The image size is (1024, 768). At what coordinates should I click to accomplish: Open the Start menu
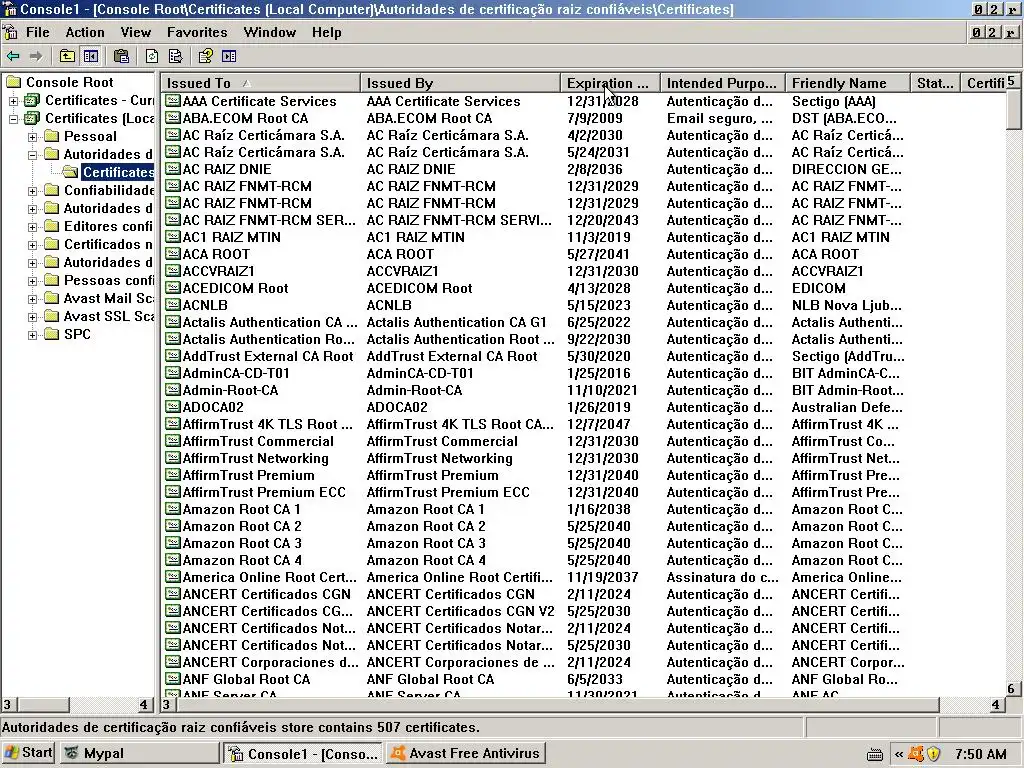click(x=28, y=753)
